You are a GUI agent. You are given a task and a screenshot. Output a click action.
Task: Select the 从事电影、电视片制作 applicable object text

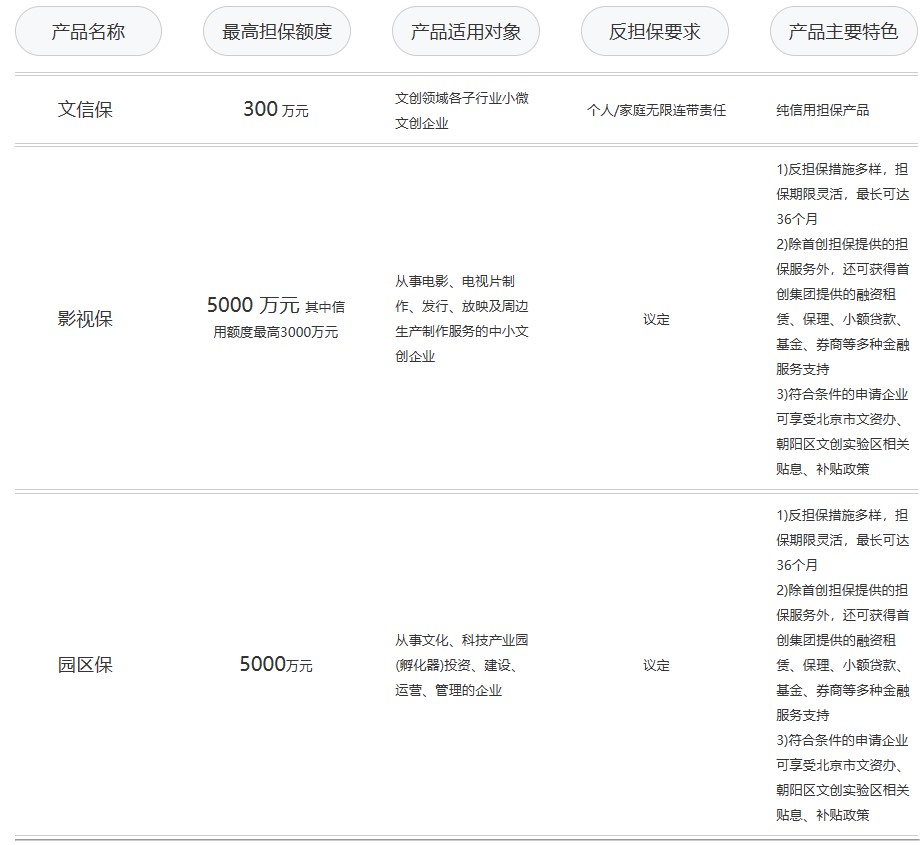461,319
